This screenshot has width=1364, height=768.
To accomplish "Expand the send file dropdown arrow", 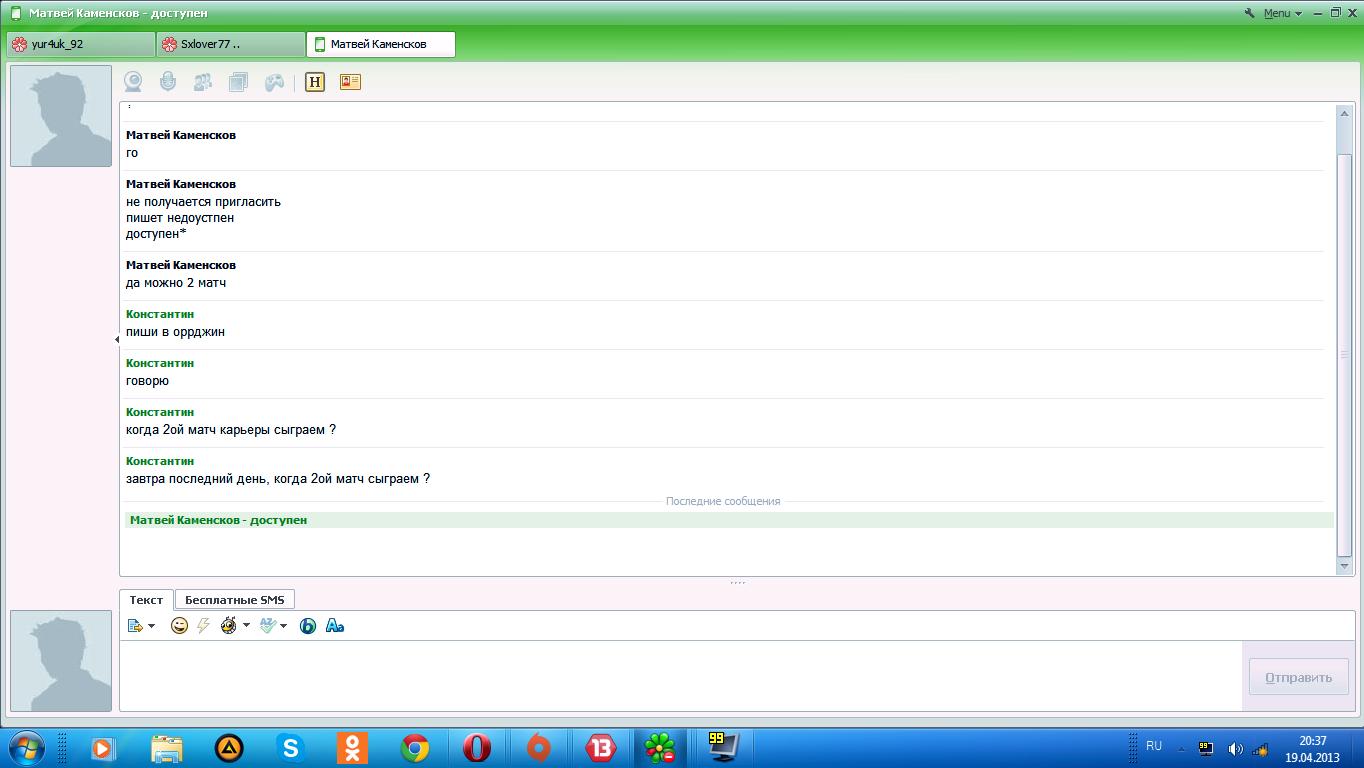I will (x=152, y=626).
